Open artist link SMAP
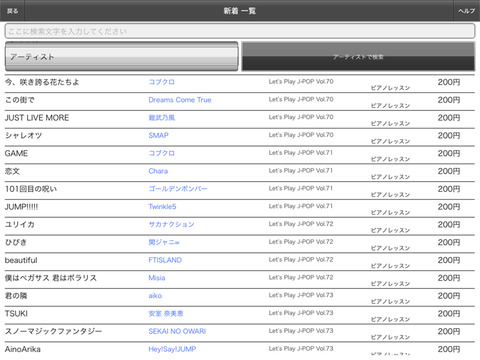Screen dimensions: 480x360 tap(158, 135)
